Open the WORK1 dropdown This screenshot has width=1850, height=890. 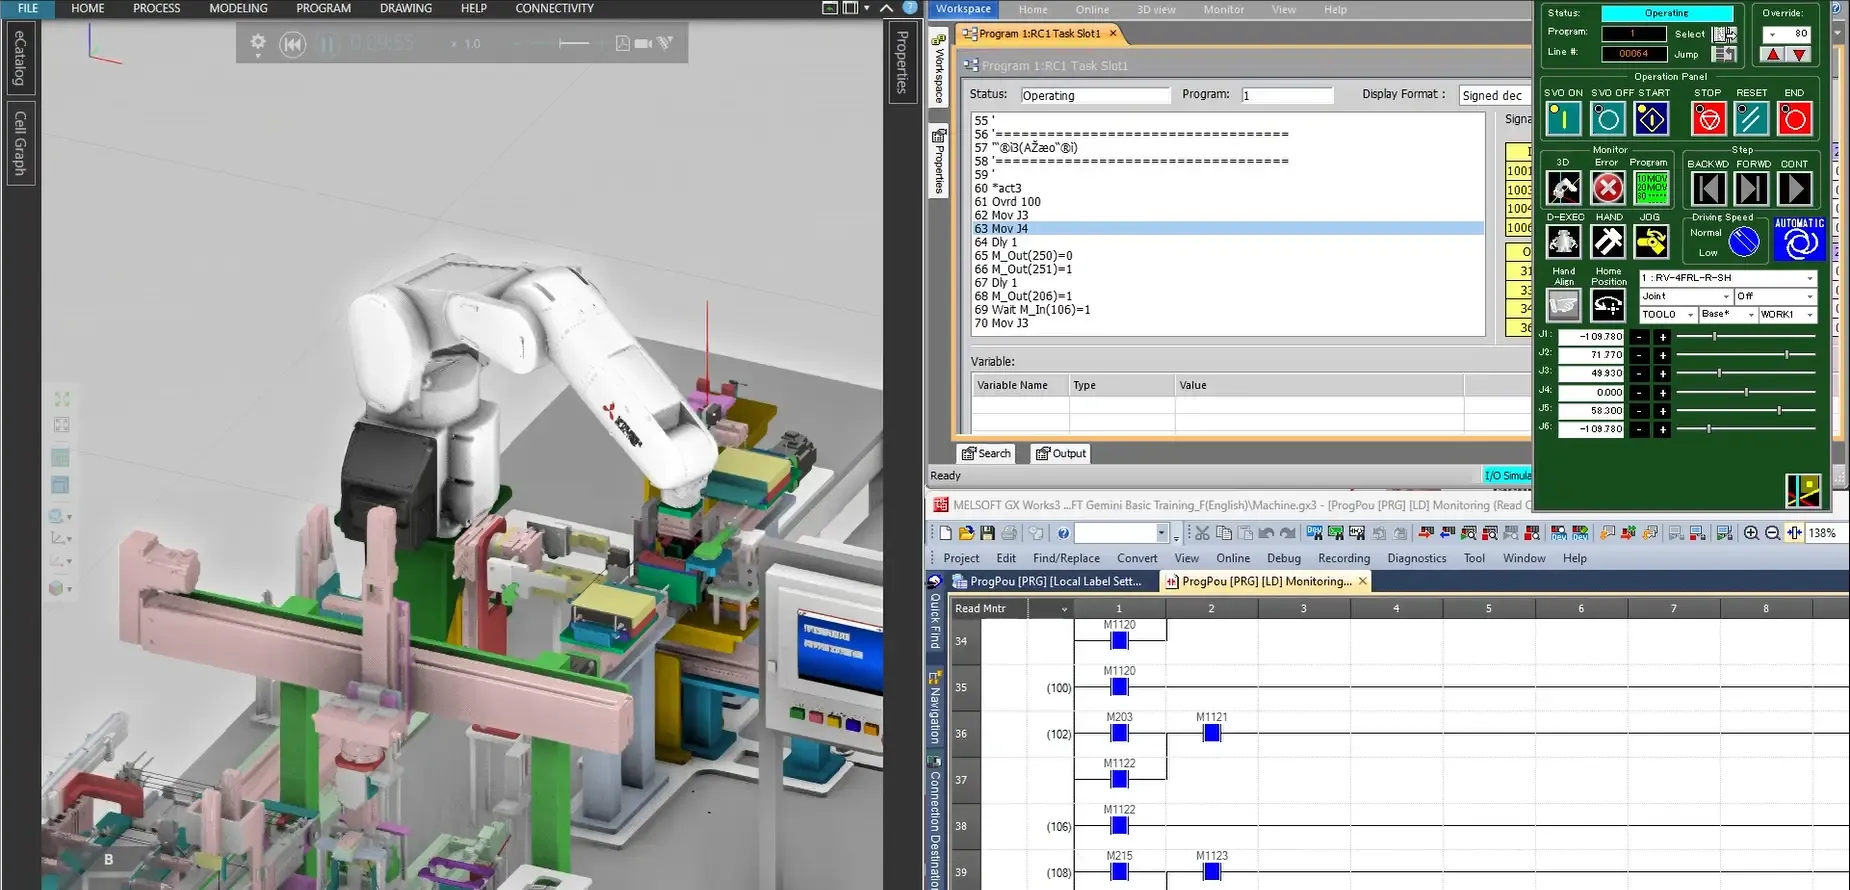click(x=1787, y=314)
